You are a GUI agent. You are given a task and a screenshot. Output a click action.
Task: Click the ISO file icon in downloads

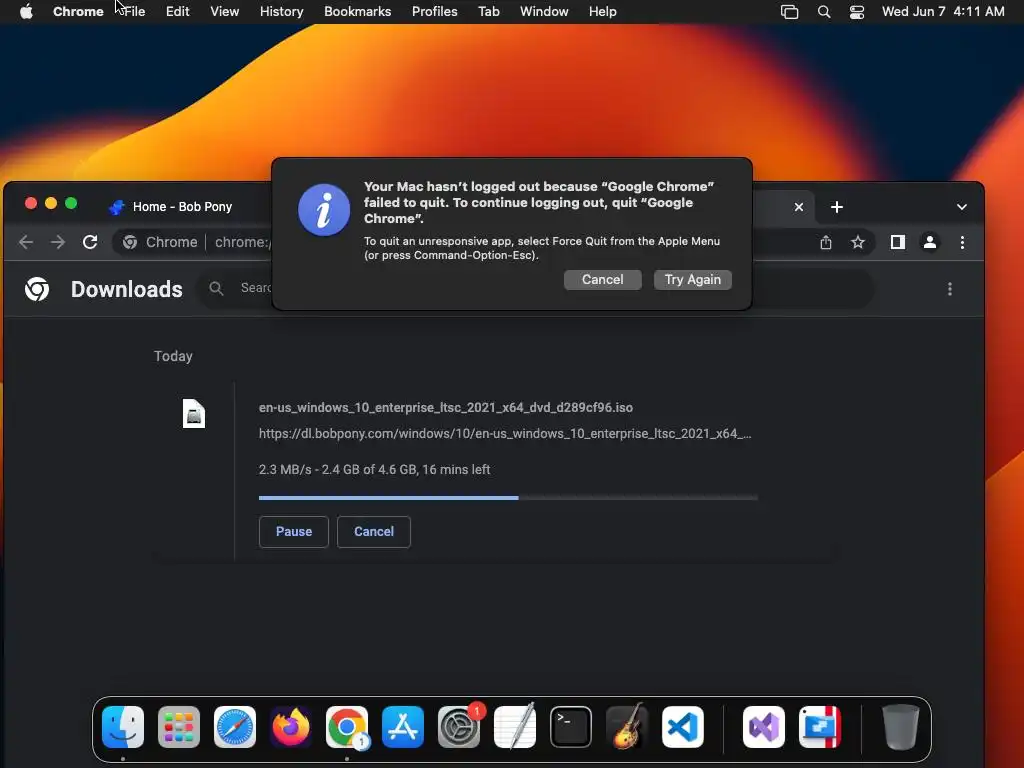[x=194, y=413]
